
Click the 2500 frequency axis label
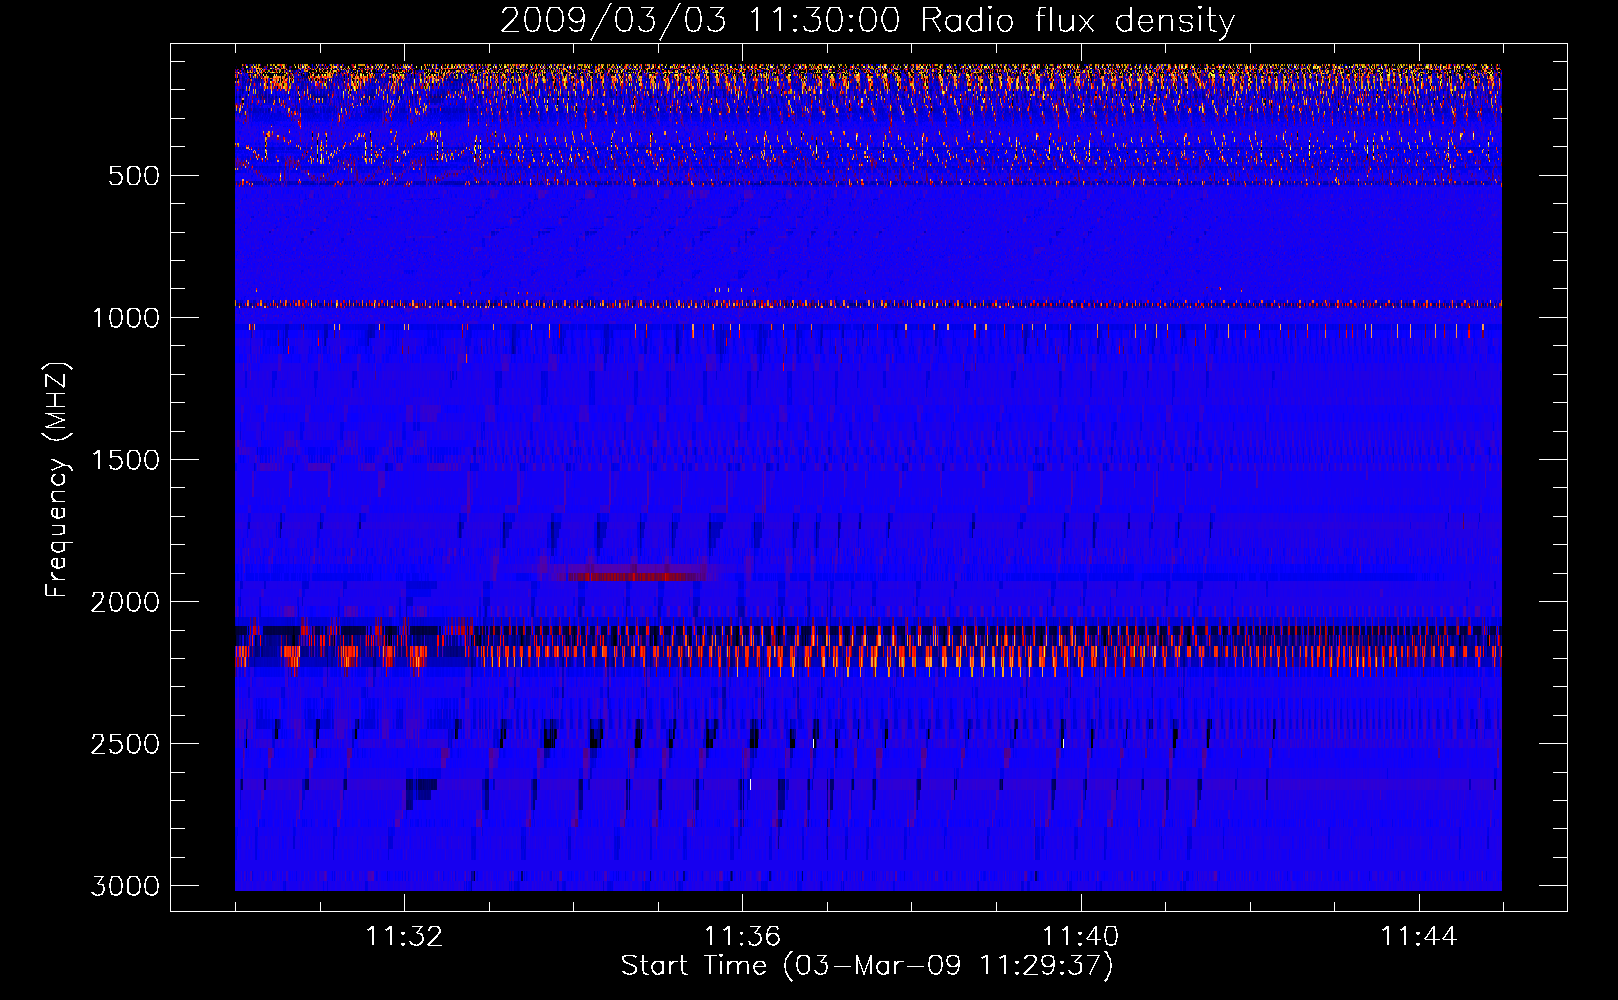point(125,744)
